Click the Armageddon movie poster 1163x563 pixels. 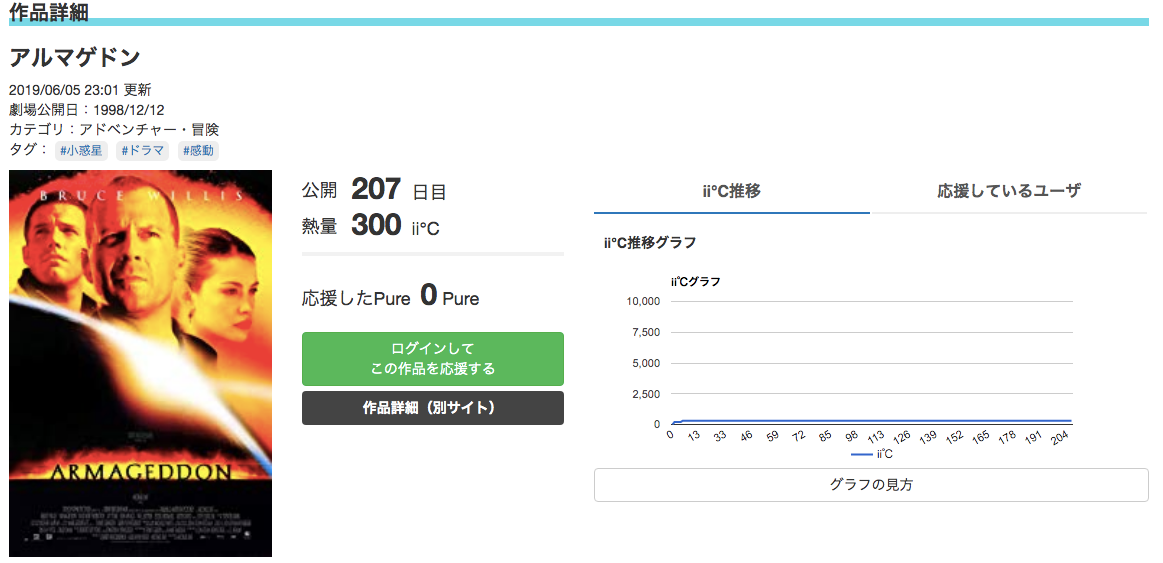140,363
